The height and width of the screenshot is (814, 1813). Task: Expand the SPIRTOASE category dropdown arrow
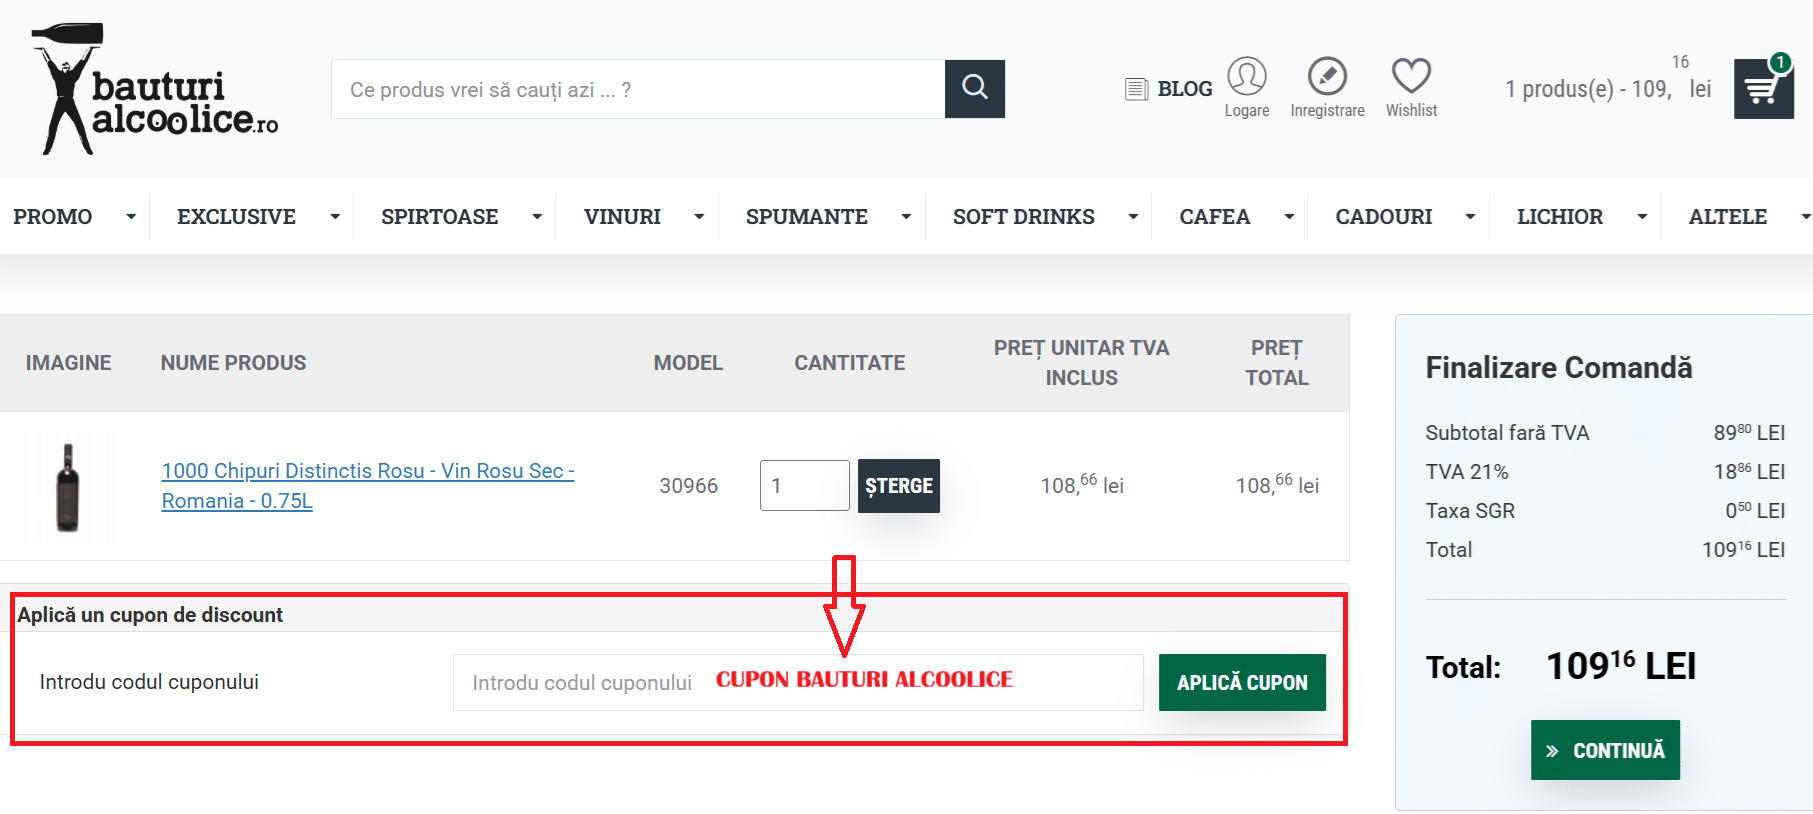tap(537, 217)
